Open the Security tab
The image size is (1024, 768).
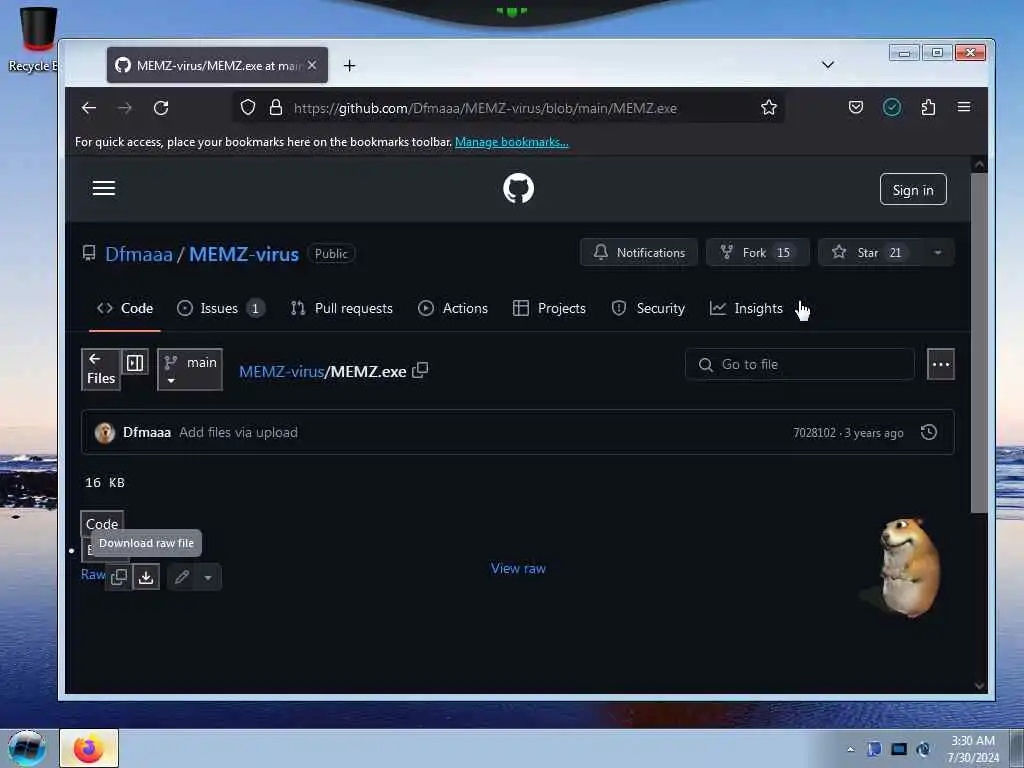pyautogui.click(x=648, y=308)
